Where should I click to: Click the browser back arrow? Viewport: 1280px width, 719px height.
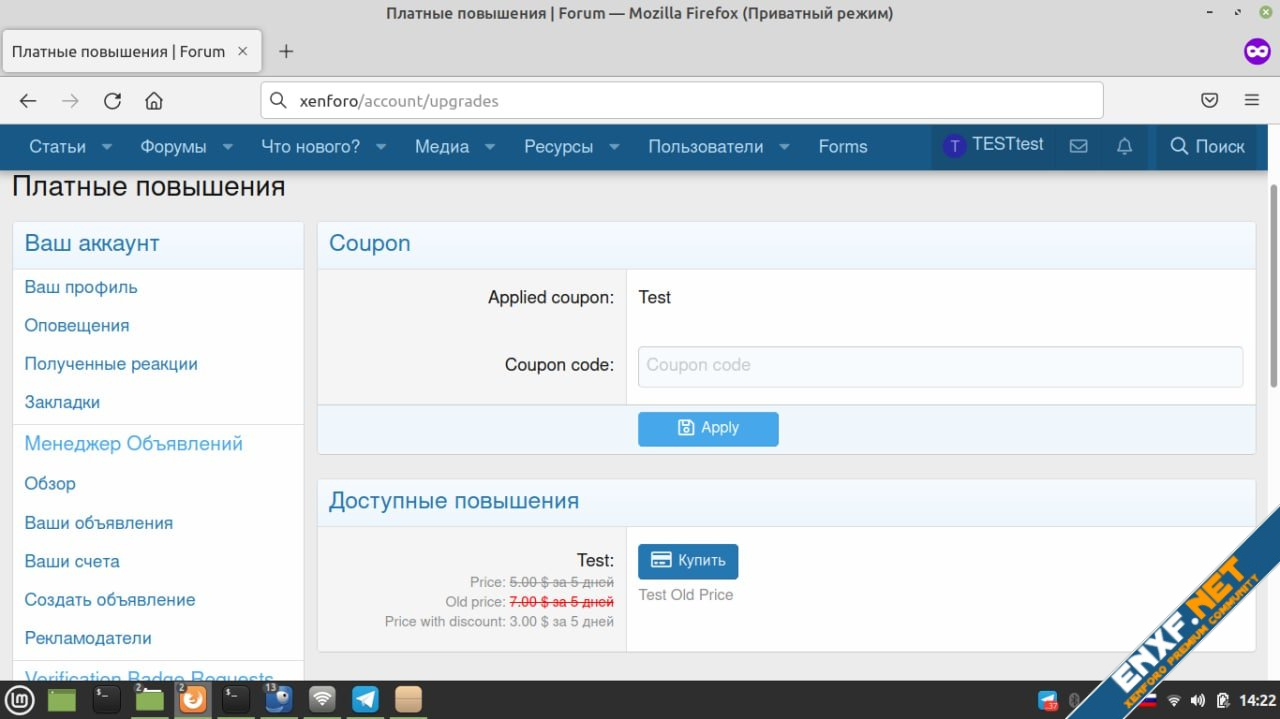click(28, 100)
